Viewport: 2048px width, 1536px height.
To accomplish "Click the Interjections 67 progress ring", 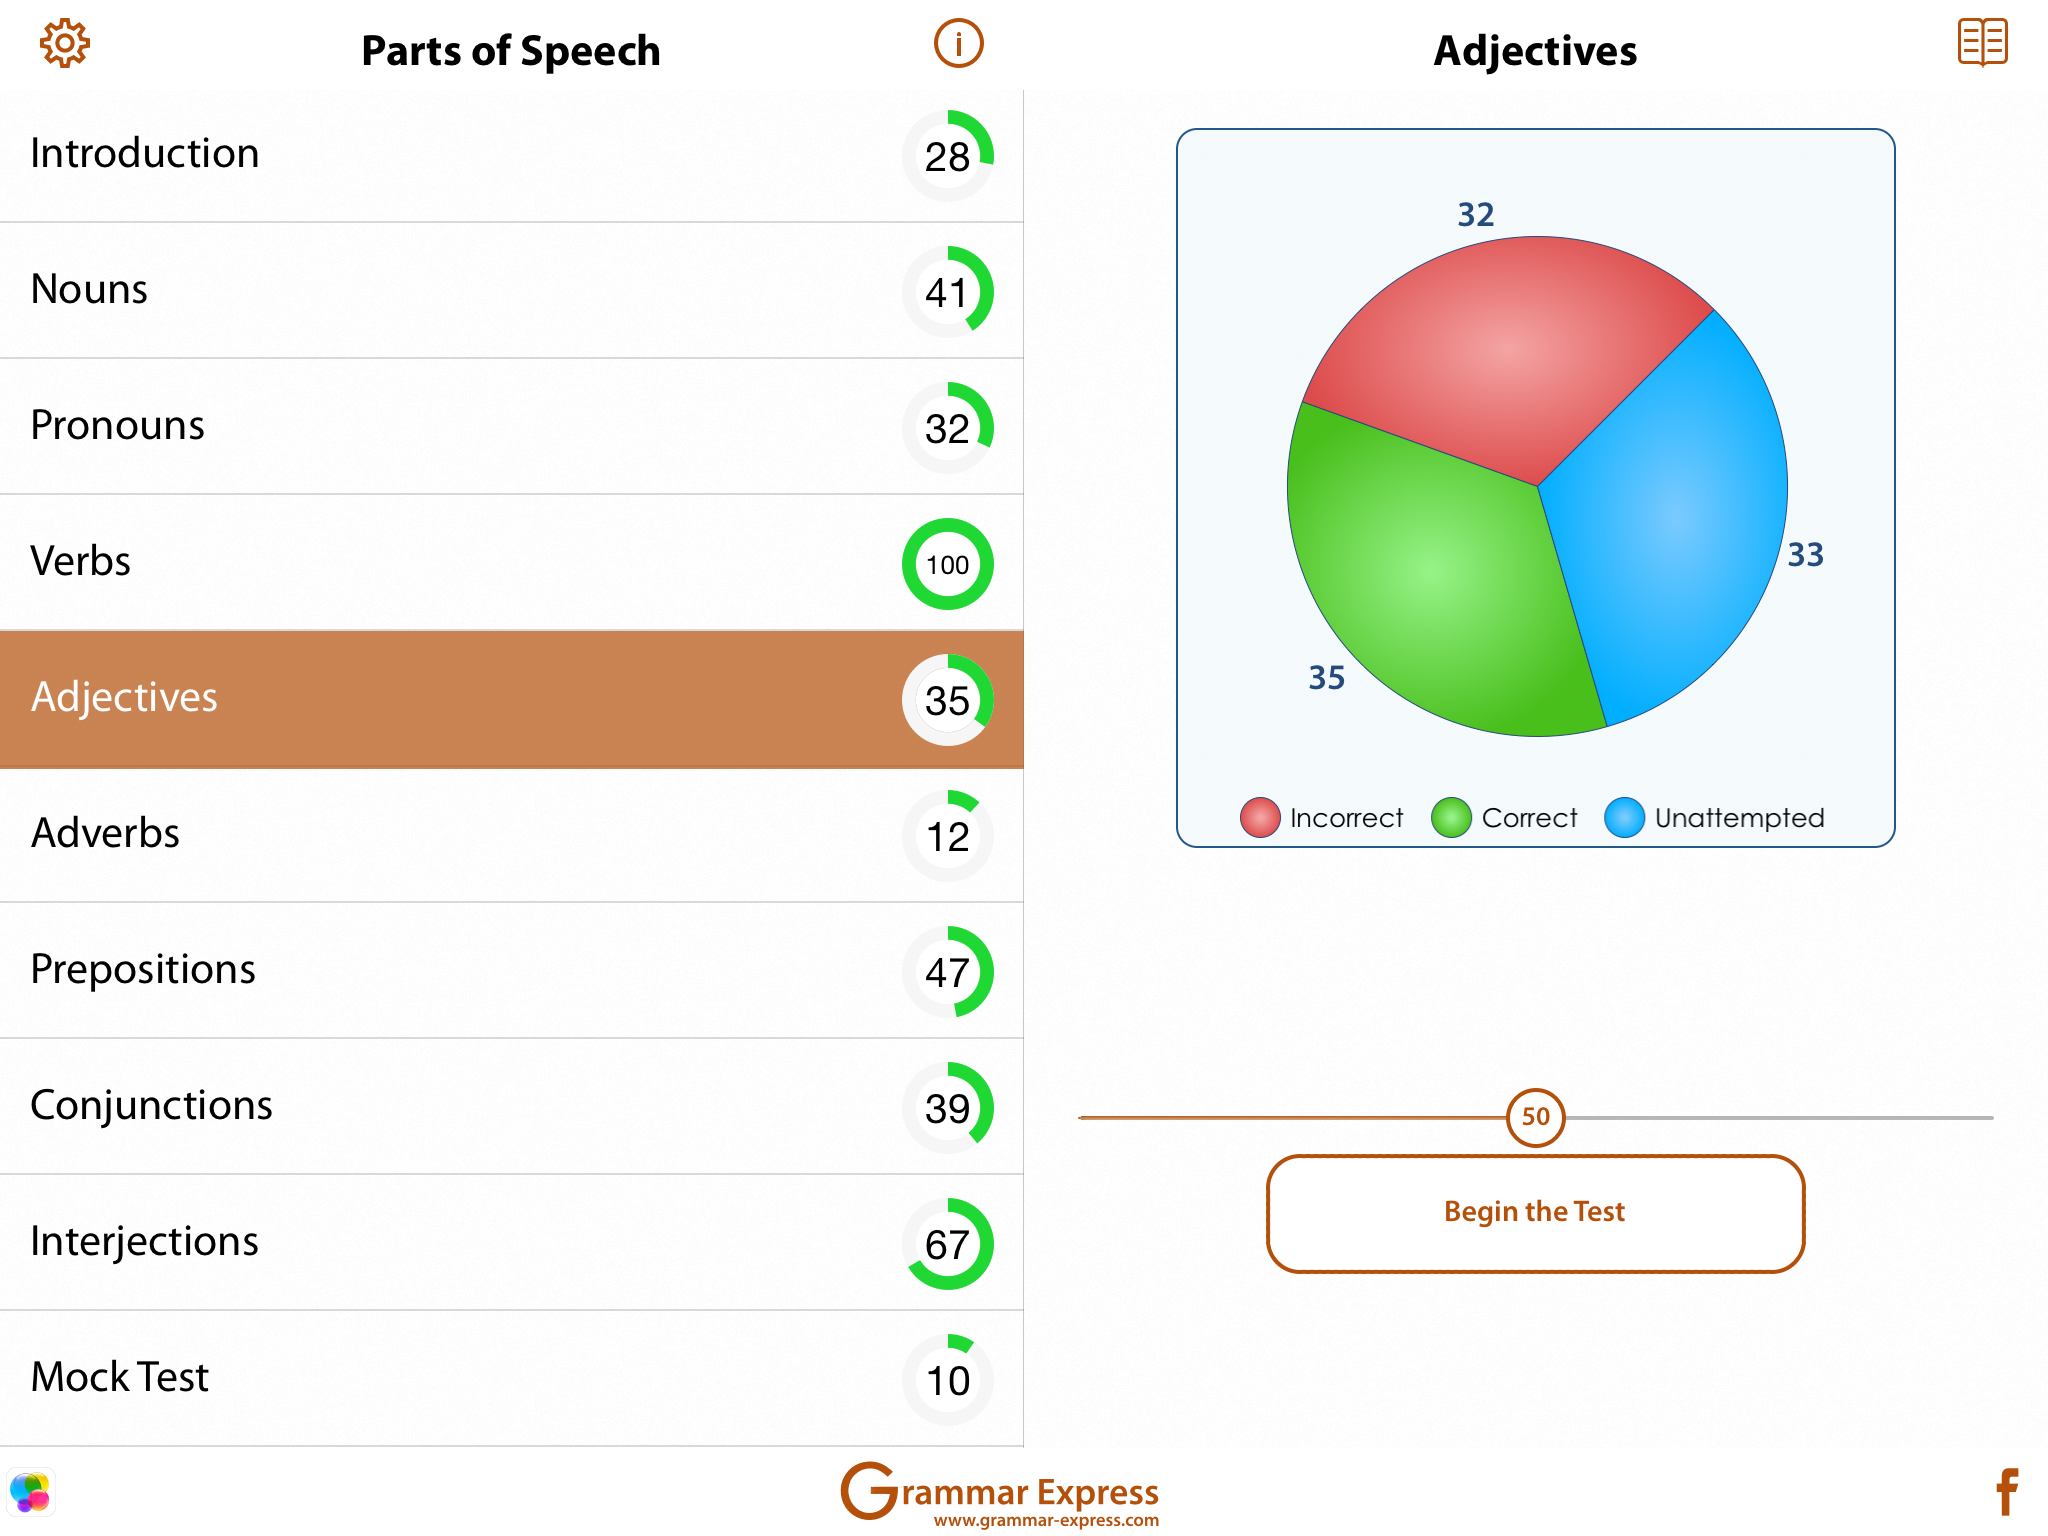I will click(x=947, y=1244).
